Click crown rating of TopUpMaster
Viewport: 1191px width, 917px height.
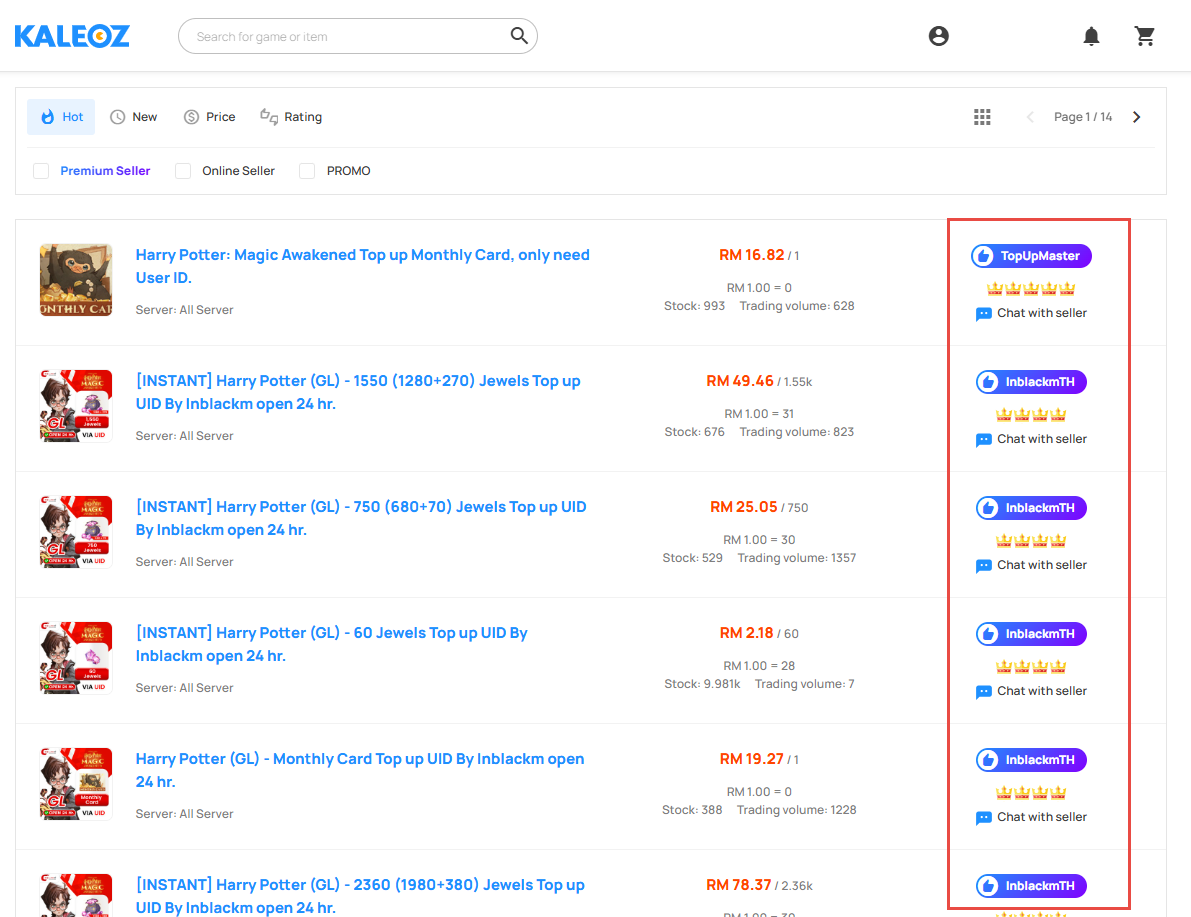click(1031, 288)
